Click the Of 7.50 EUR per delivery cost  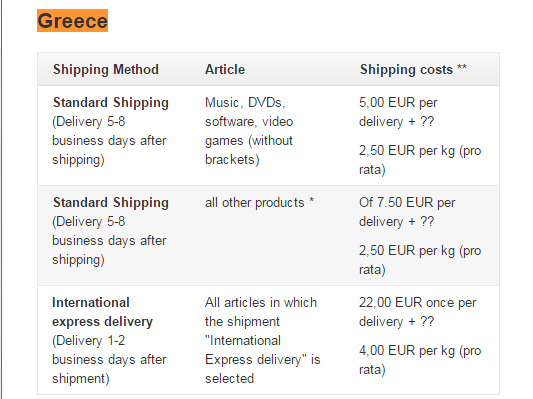[x=407, y=212]
